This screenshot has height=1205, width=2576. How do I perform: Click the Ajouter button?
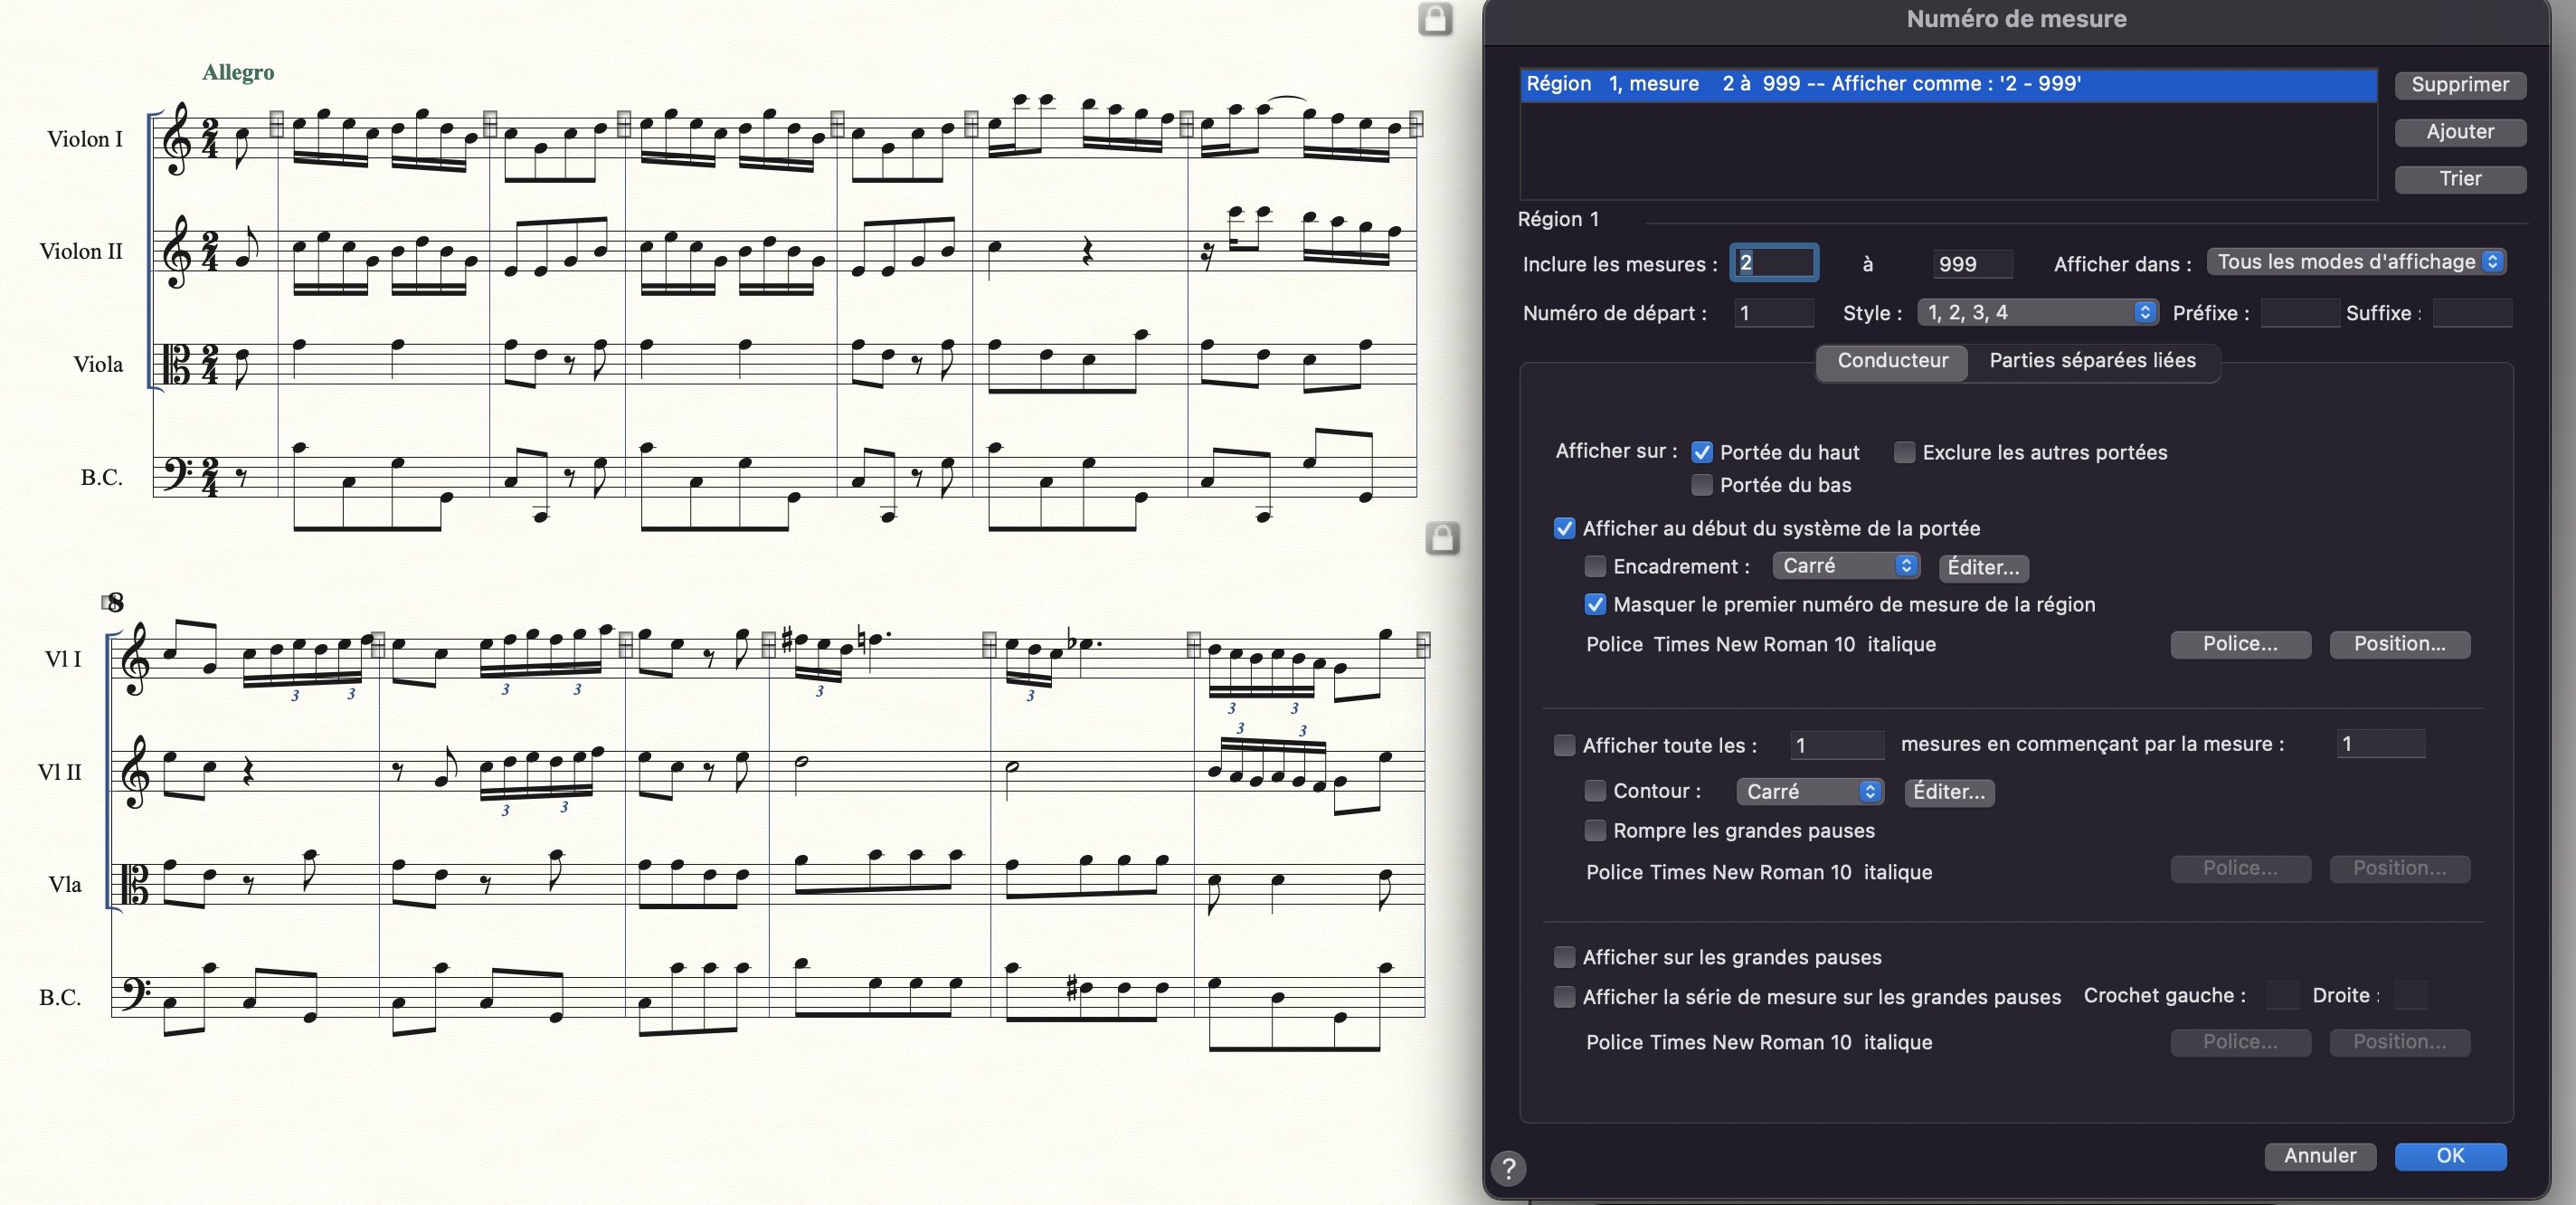coord(2459,132)
